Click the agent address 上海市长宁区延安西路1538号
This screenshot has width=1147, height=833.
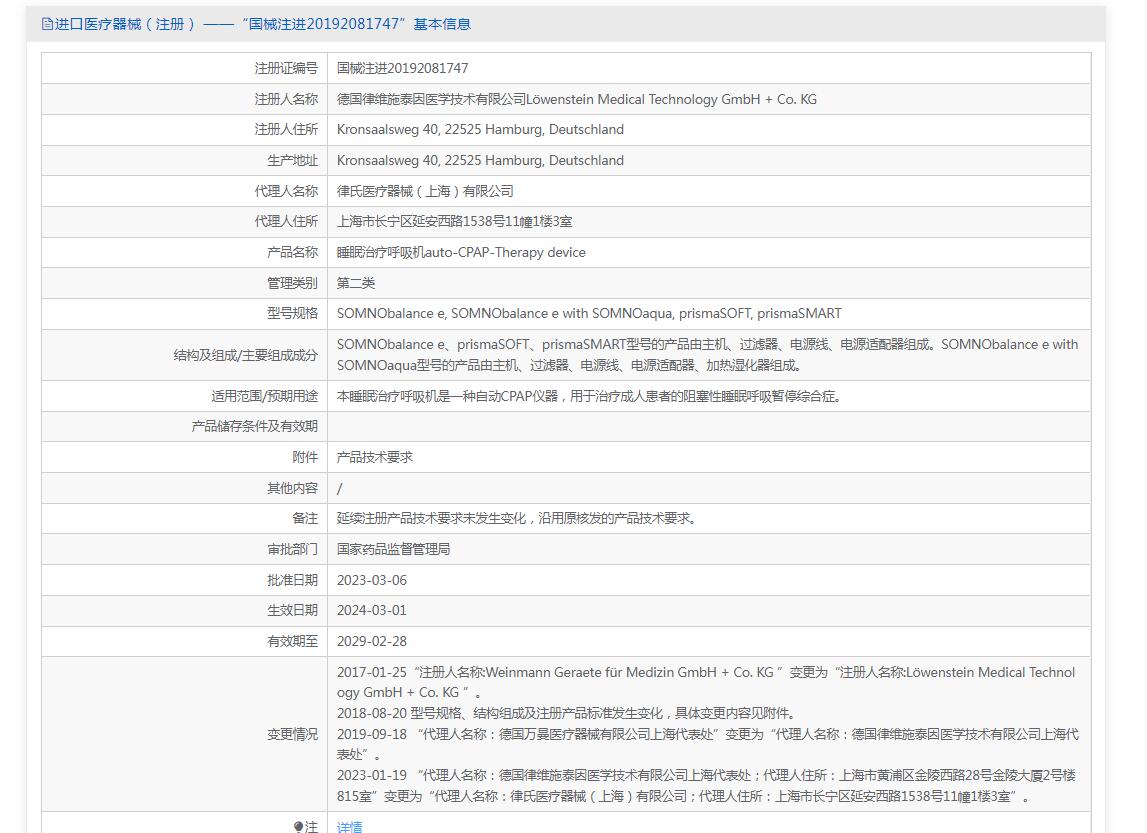pyautogui.click(x=454, y=222)
